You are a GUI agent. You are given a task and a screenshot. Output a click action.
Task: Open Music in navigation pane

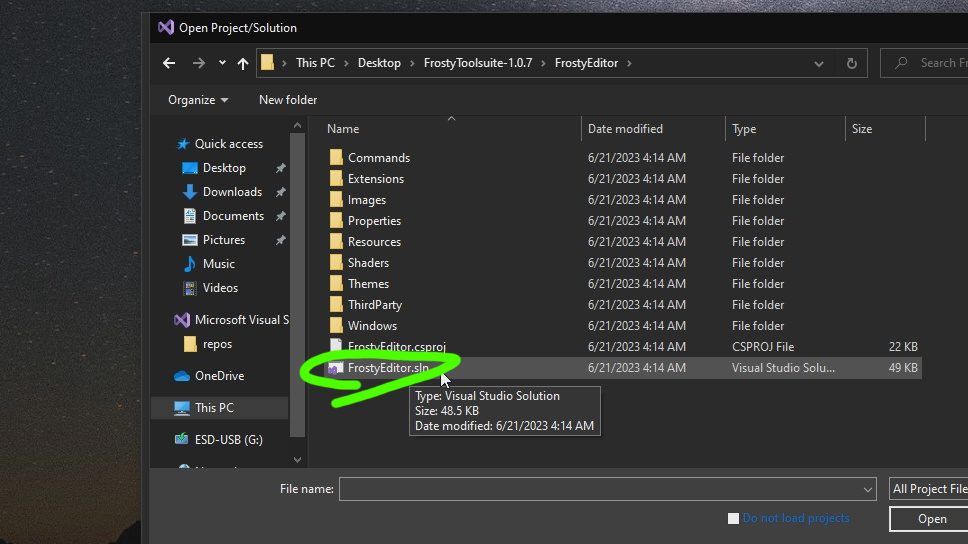click(x=219, y=264)
